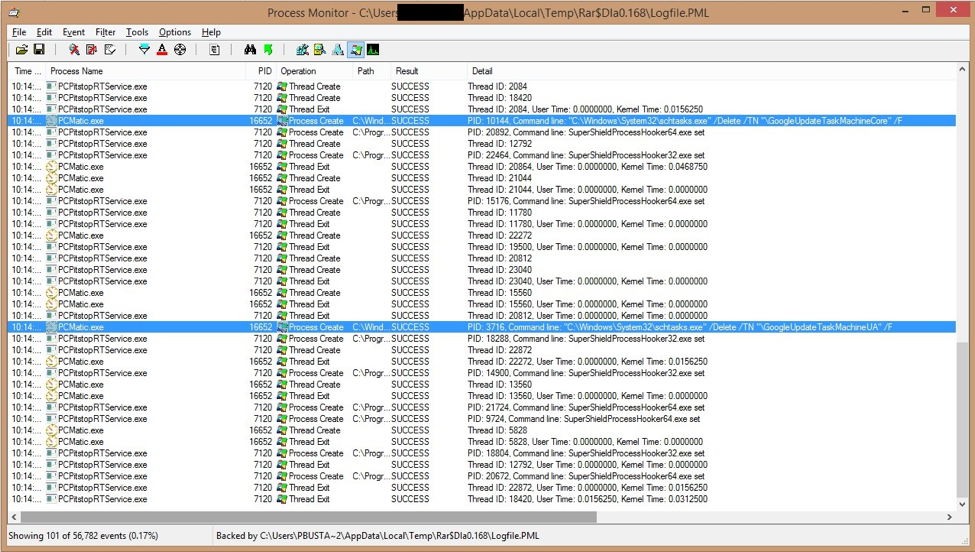975x552 pixels.
Task: Click the Clear display toolbar icon
Action: tap(110, 50)
